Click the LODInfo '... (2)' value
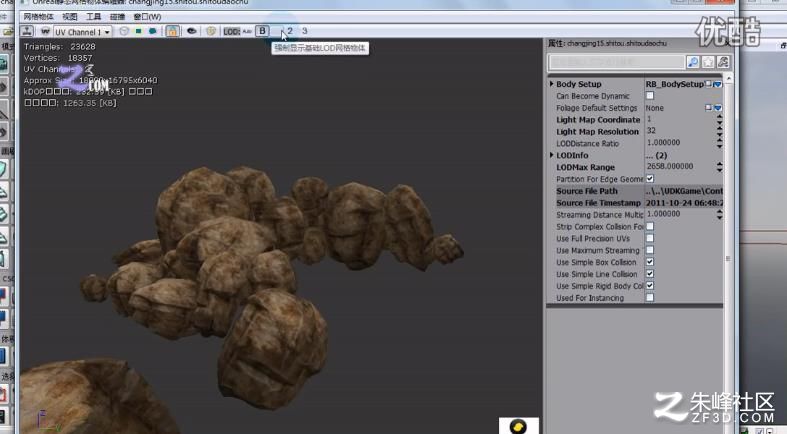Screen dimensions: 787x434 click(657, 156)
